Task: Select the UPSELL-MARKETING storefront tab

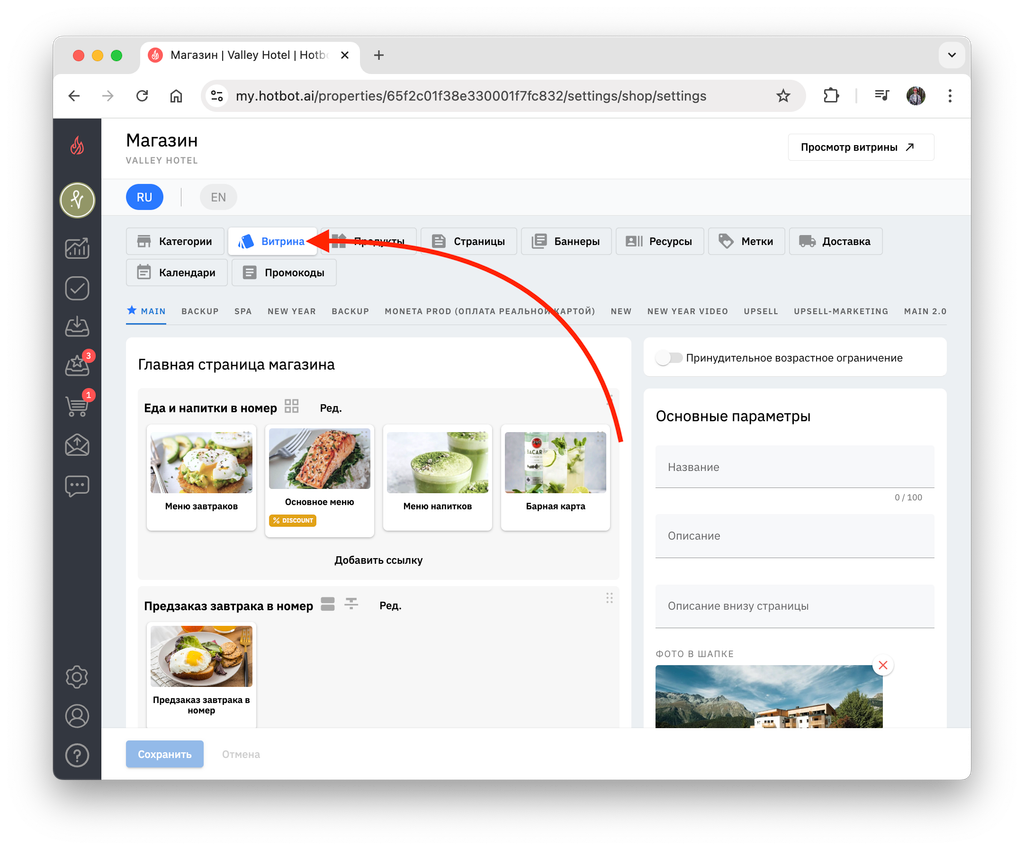Action: pyautogui.click(x=840, y=311)
